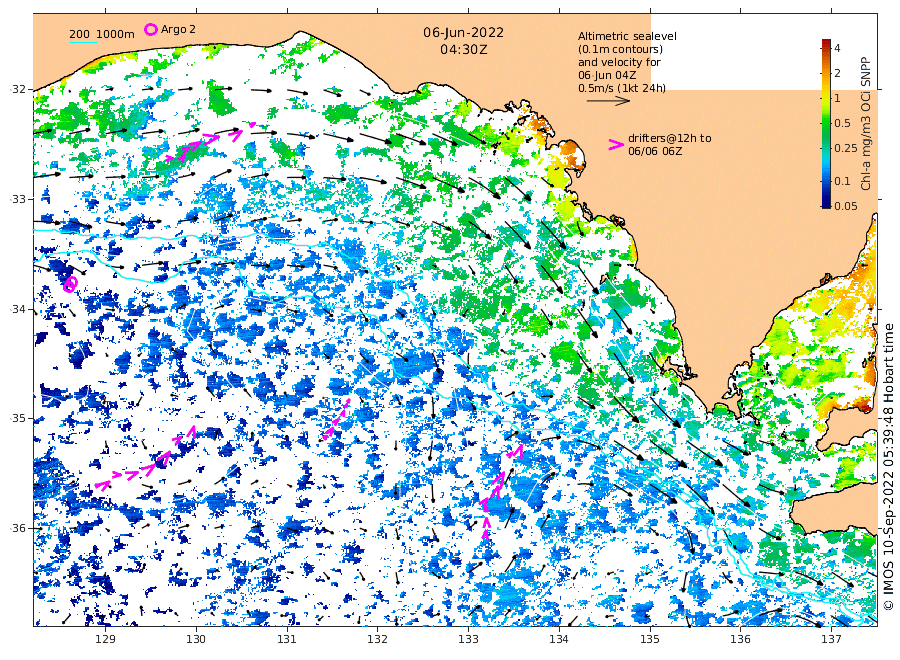Click the drifter track near 130E 32.5S
The image size is (900, 660).
point(210,141)
